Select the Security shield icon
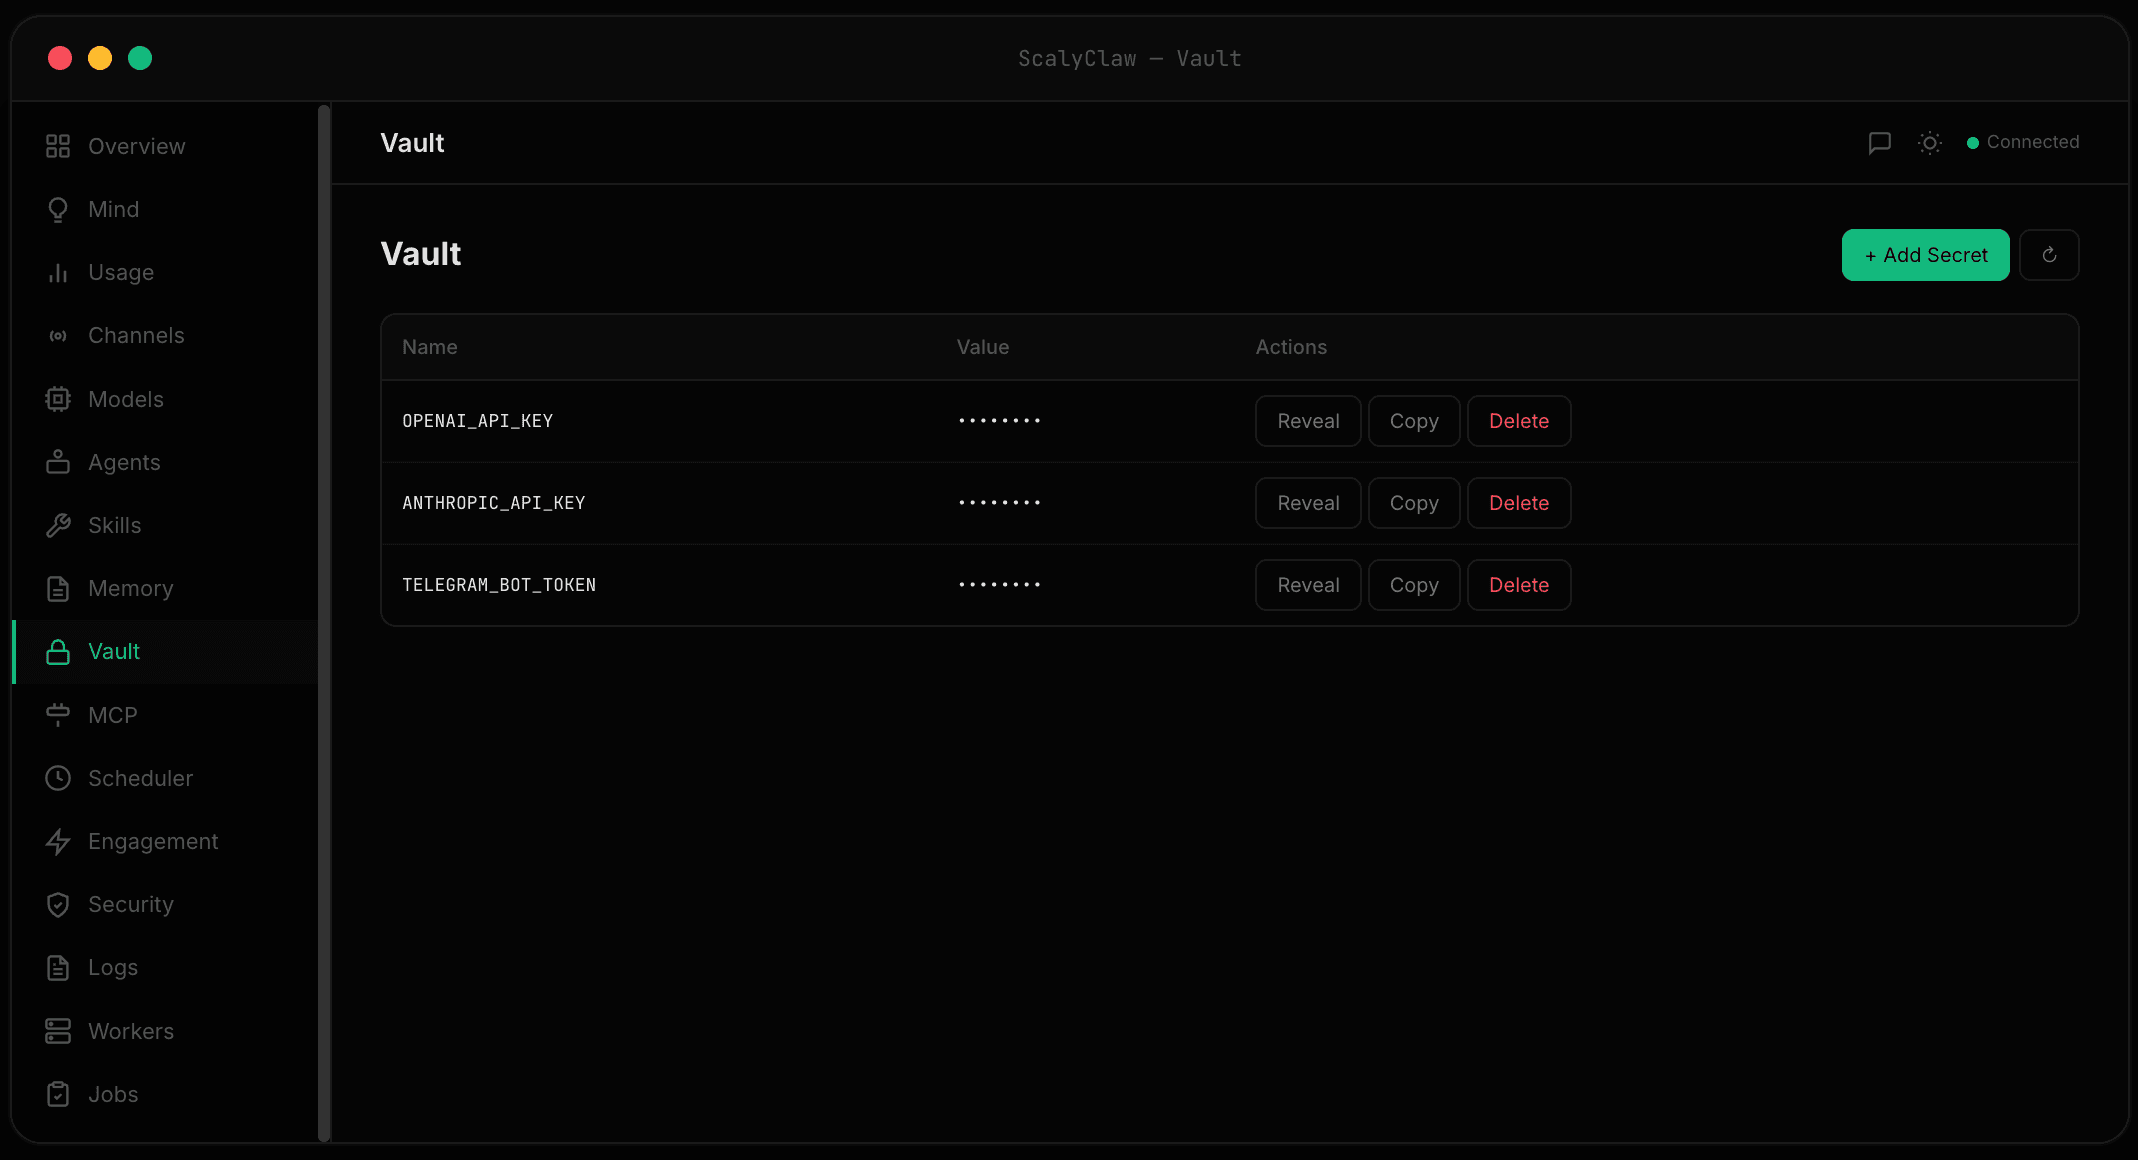The image size is (2138, 1160). [x=58, y=904]
